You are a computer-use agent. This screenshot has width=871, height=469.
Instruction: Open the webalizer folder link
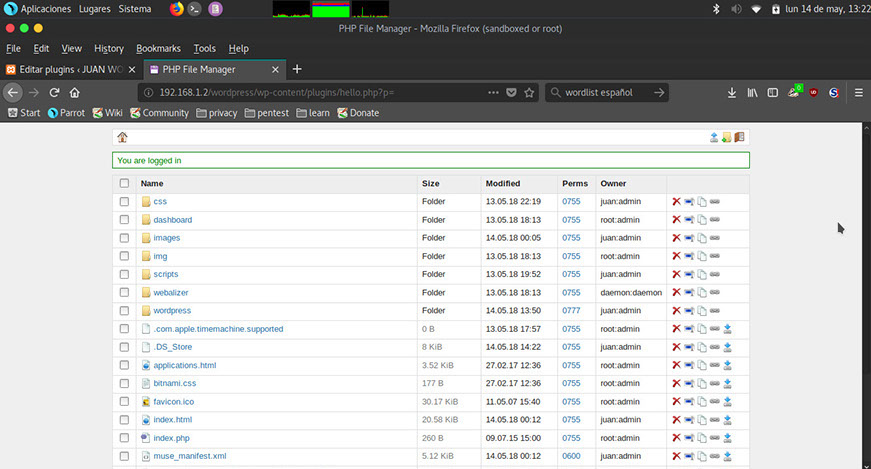click(x=170, y=293)
